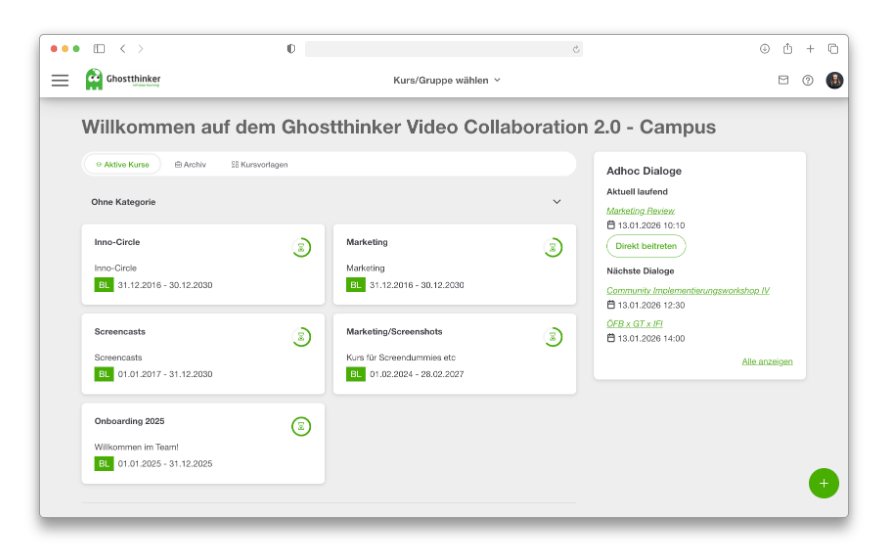886x559 pixels.
Task: Open a new tab with the plus icon
Action: [810, 49]
